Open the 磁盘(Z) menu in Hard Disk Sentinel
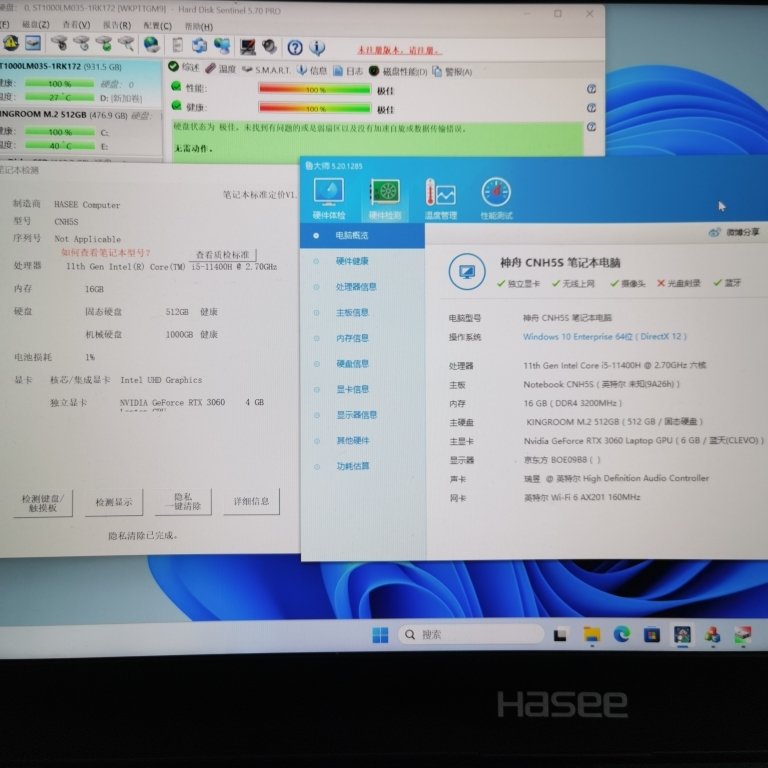The width and height of the screenshot is (768, 768). coord(36,24)
